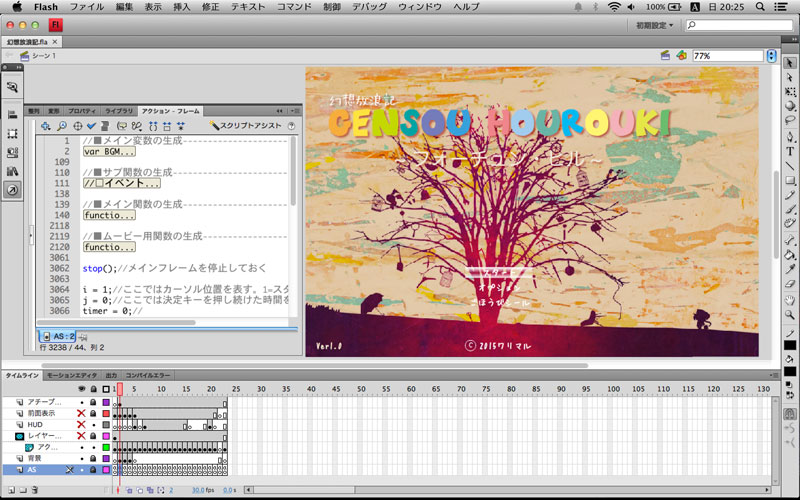The height and width of the screenshot is (500, 800).
Task: Select the Subselection tool
Action: 790,78
